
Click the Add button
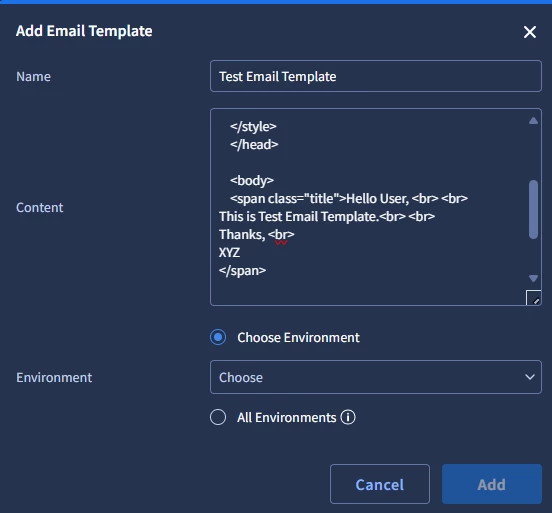(x=491, y=484)
